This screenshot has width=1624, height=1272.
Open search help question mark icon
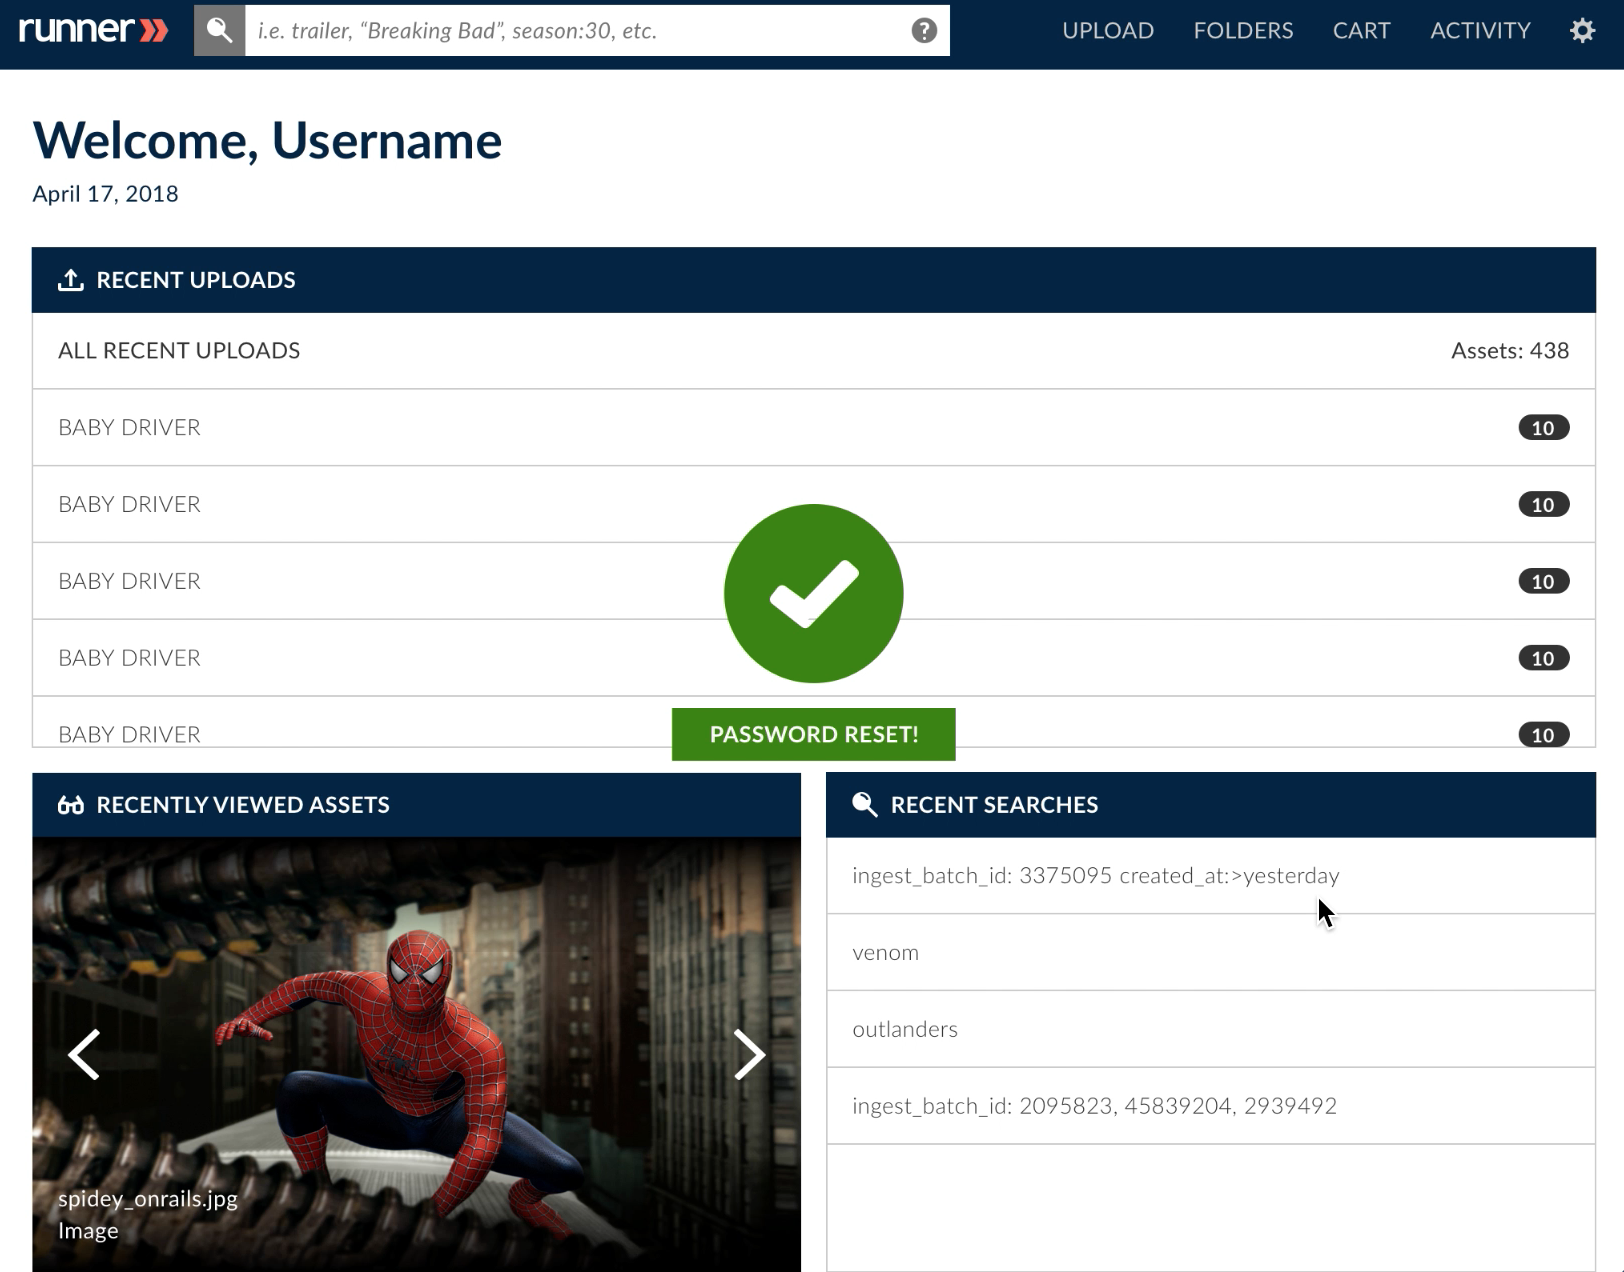pyautogui.click(x=924, y=30)
